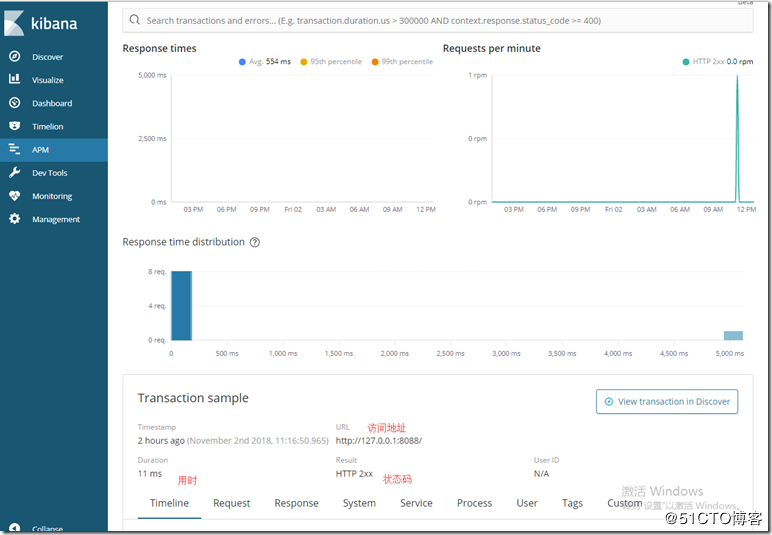Switch to the User tab
The image size is (772, 535).
pyautogui.click(x=527, y=503)
